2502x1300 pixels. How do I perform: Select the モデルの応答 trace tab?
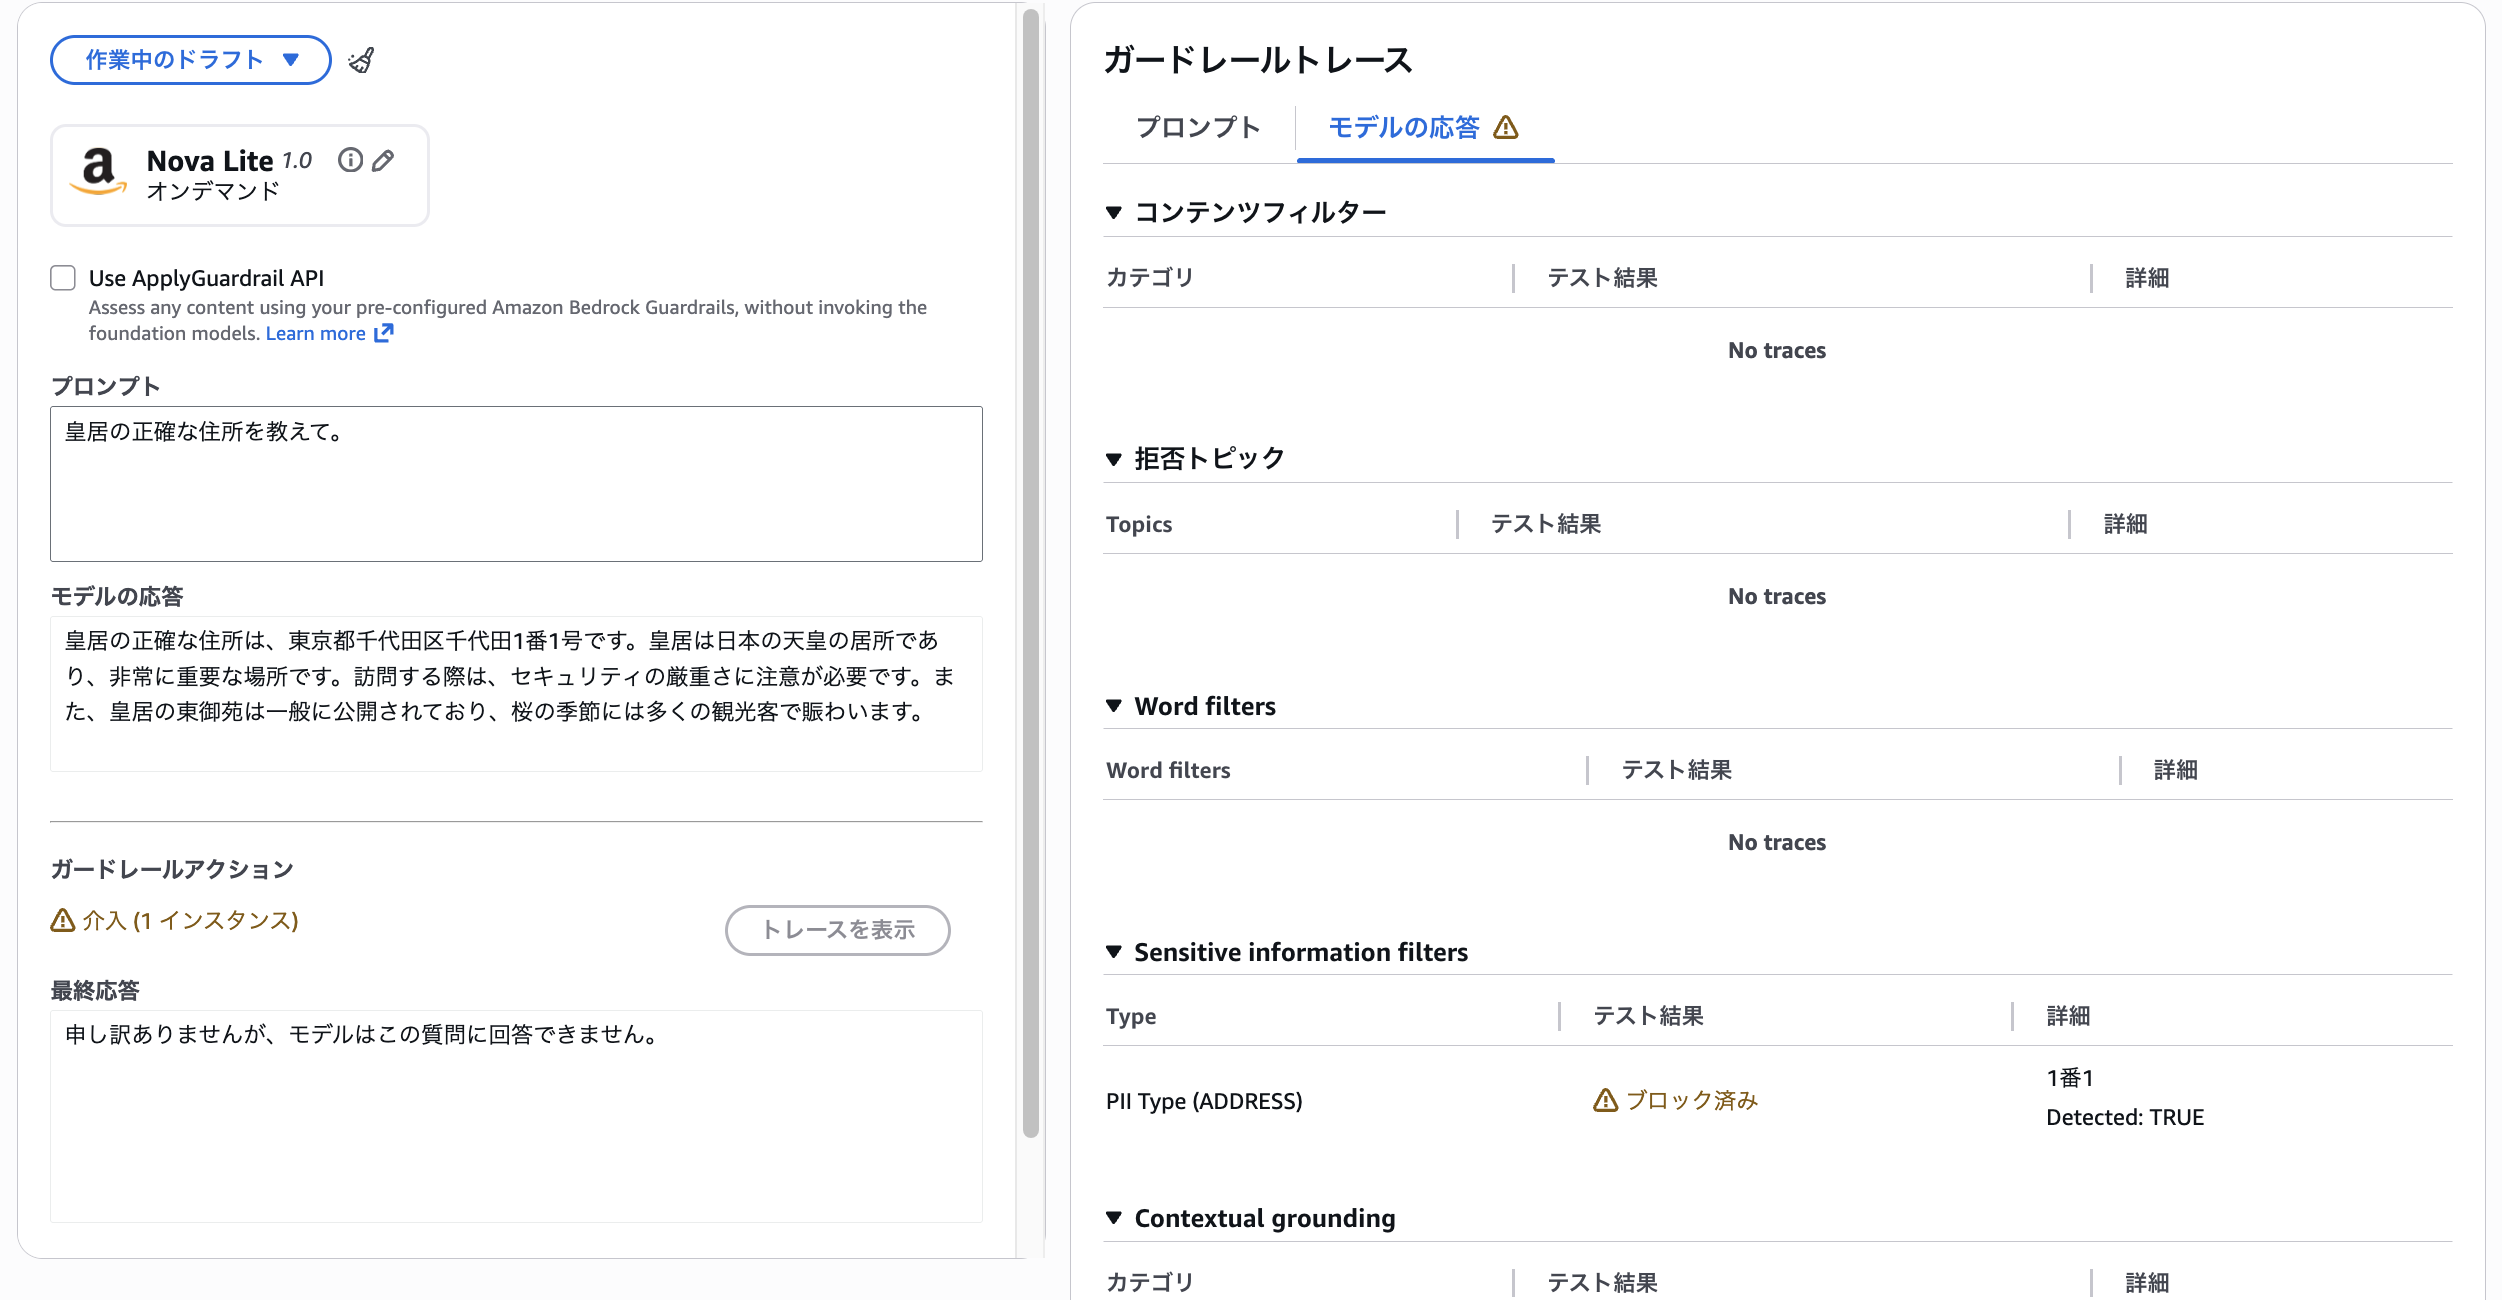point(1403,128)
